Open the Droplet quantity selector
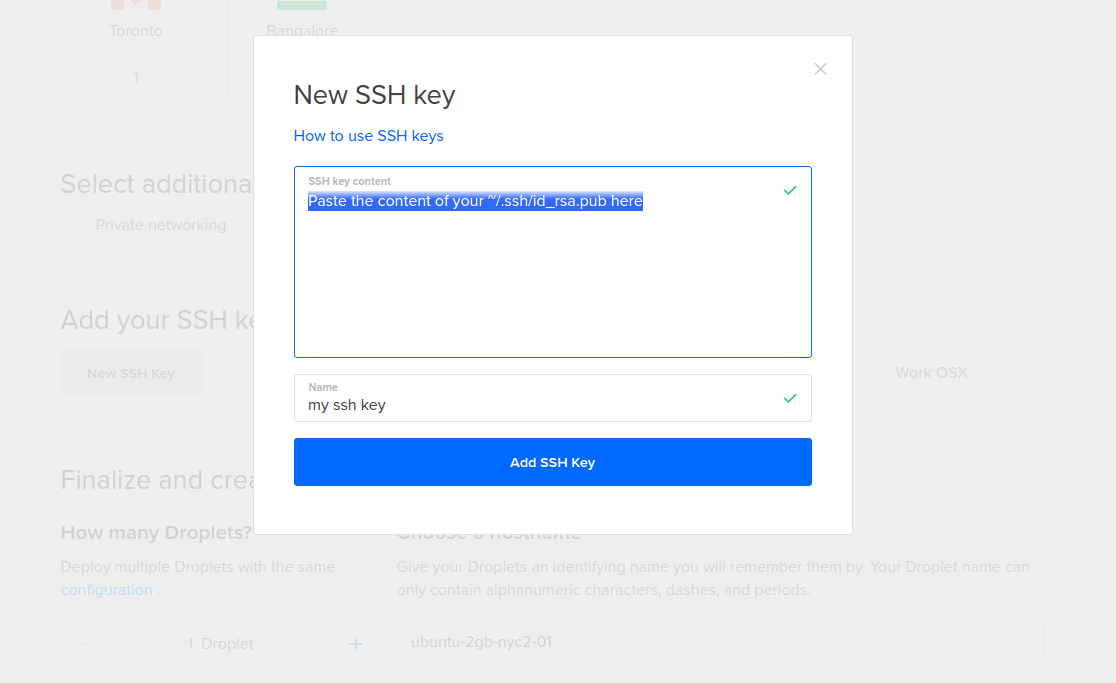 coord(220,643)
